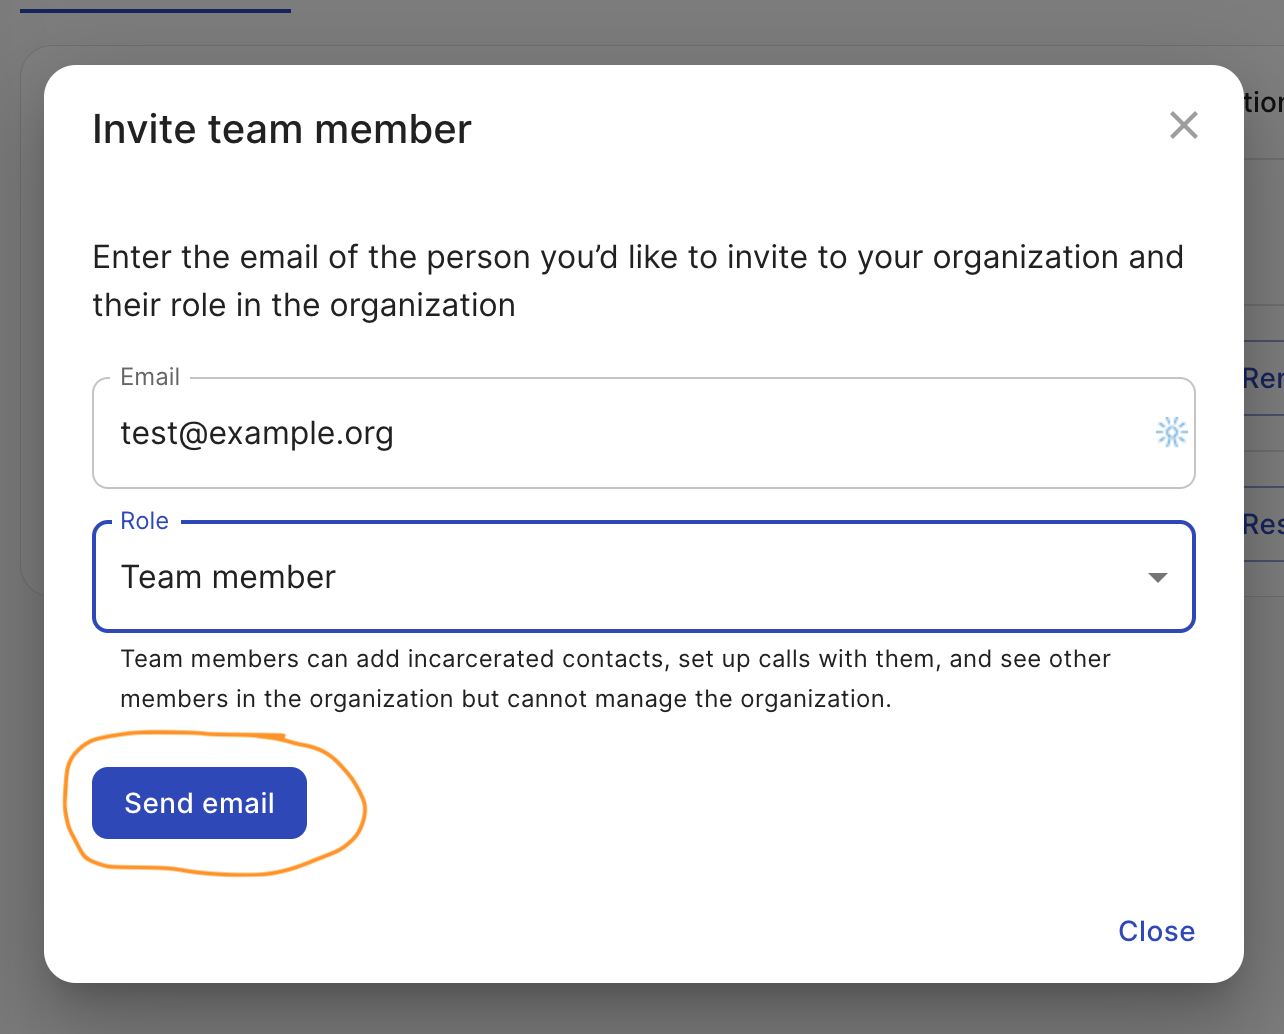Click empty dialog area right of Send email

tap(700, 803)
